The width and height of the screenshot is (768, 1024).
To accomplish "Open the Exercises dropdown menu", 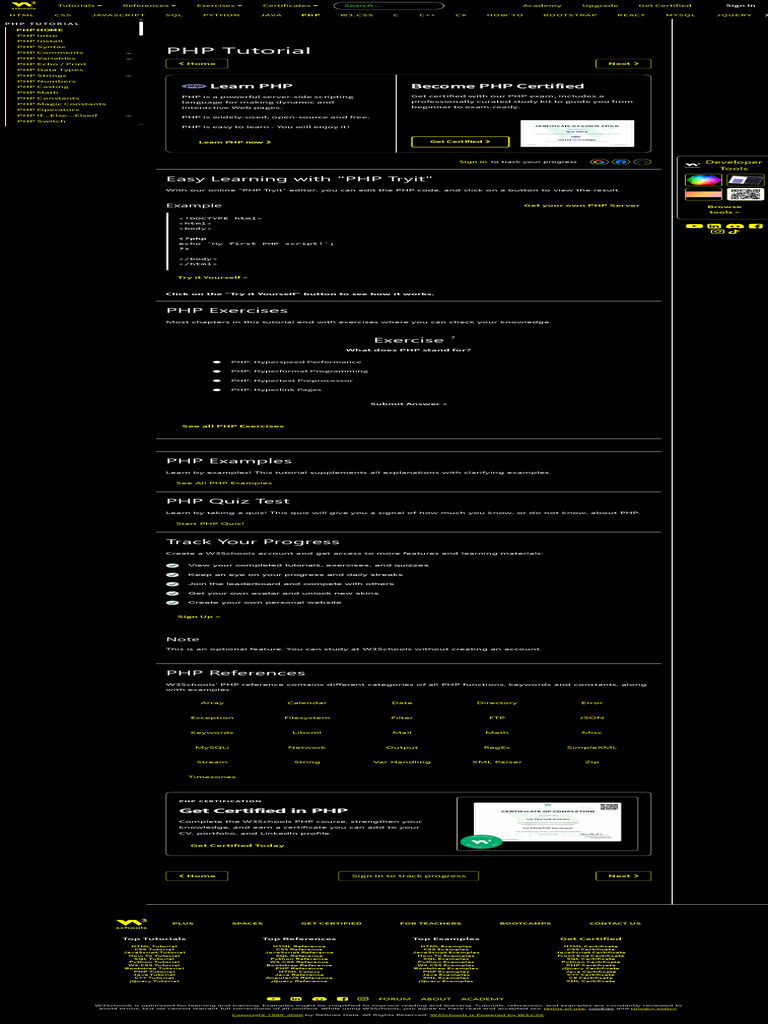I will tap(219, 6).
